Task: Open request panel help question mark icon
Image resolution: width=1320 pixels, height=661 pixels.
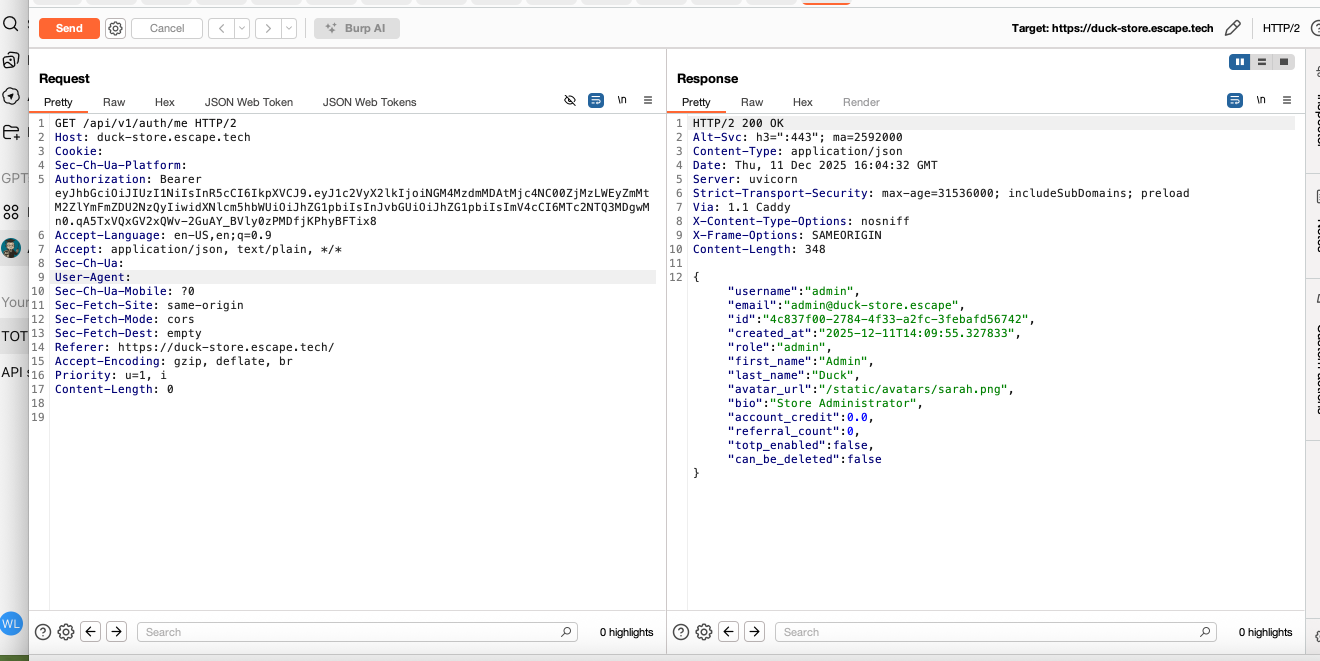Action: tap(42, 631)
